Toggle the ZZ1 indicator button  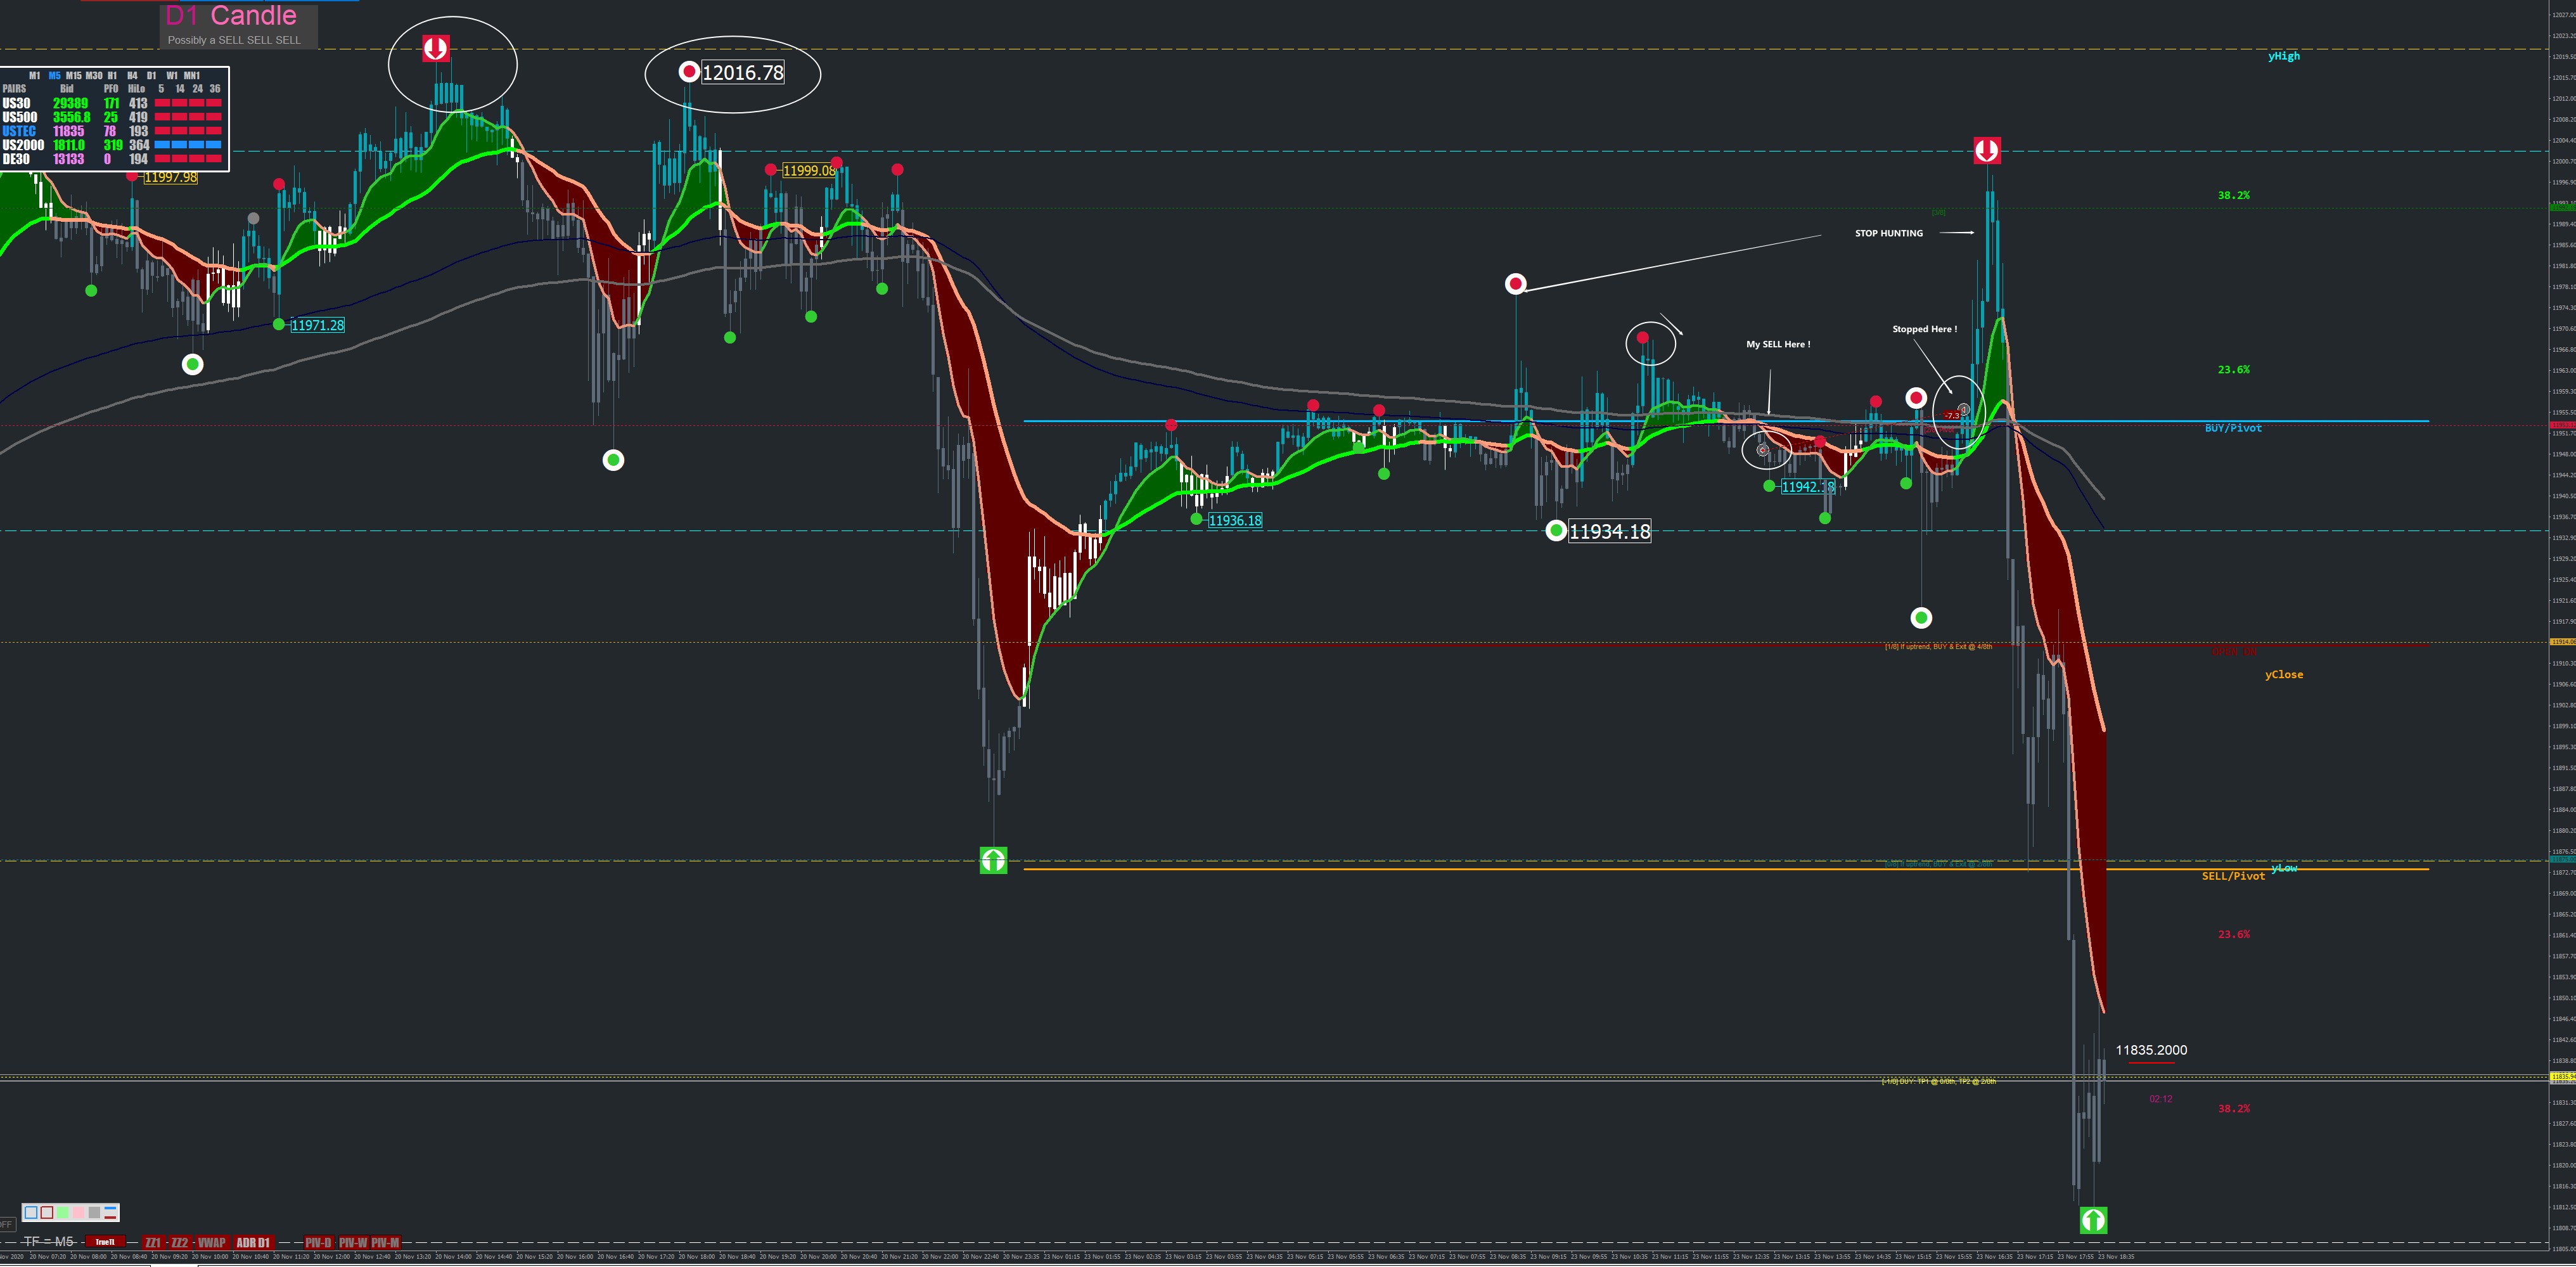[153, 1243]
